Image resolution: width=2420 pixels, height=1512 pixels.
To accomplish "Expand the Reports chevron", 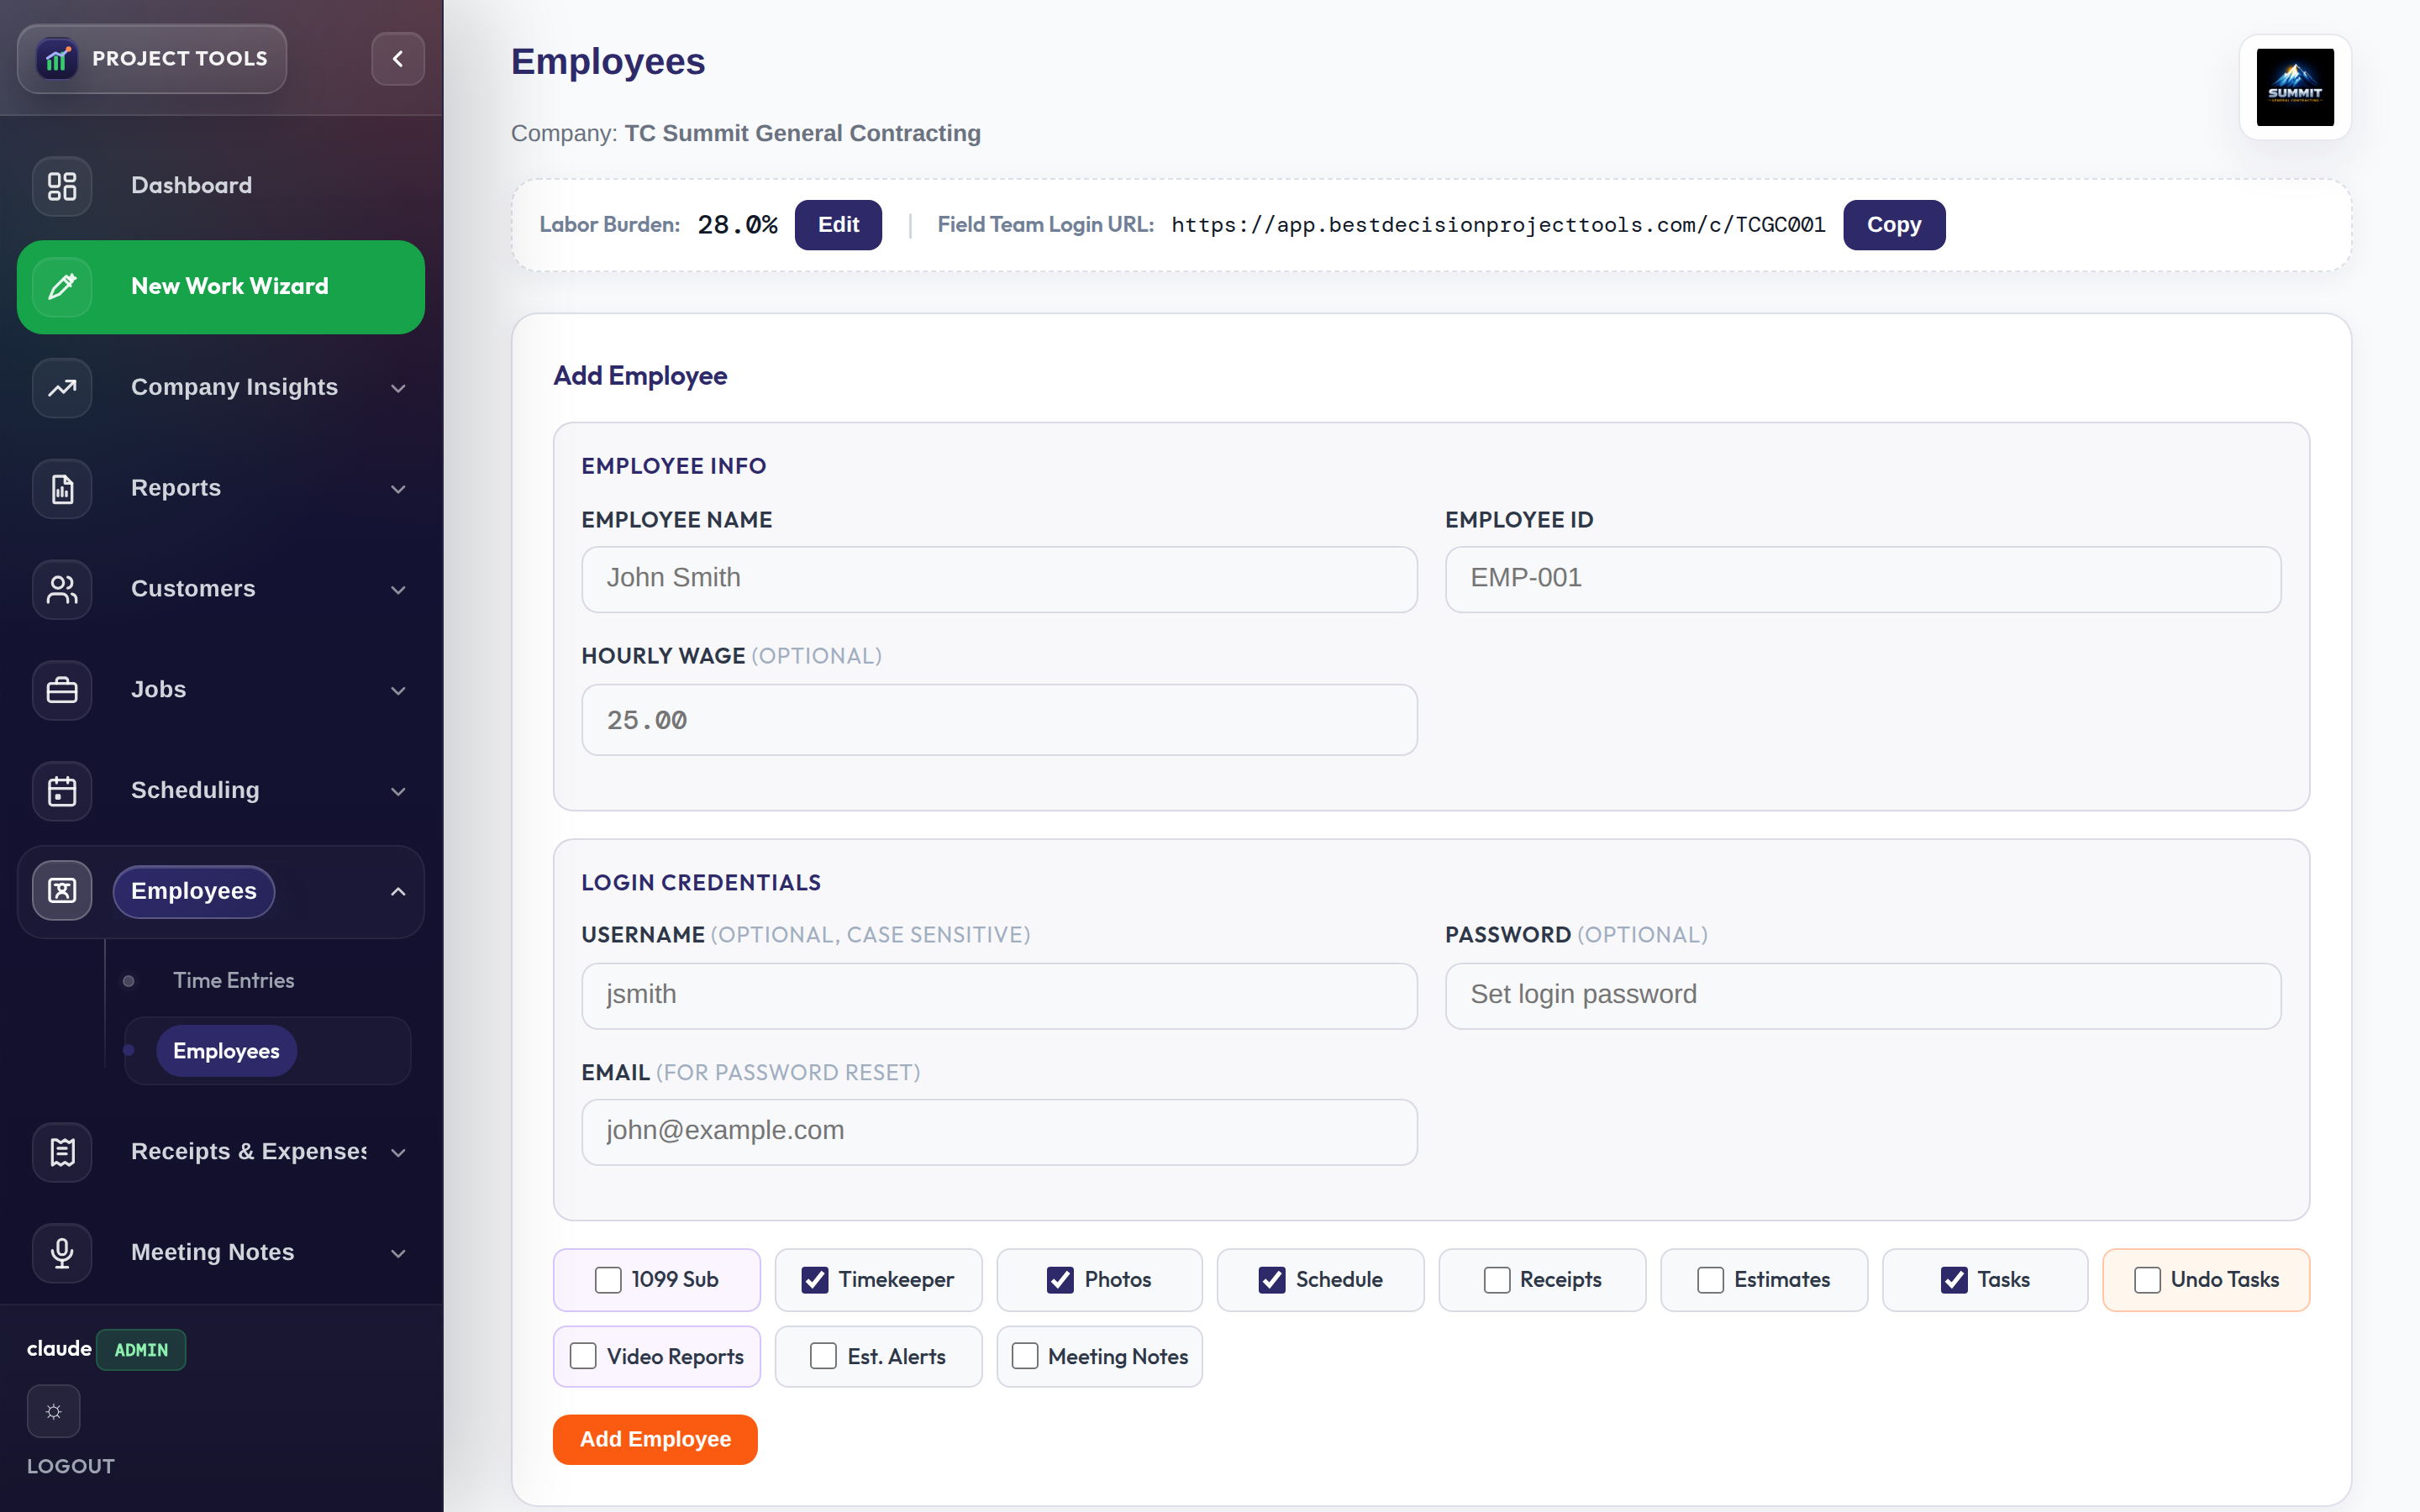I will tap(398, 489).
